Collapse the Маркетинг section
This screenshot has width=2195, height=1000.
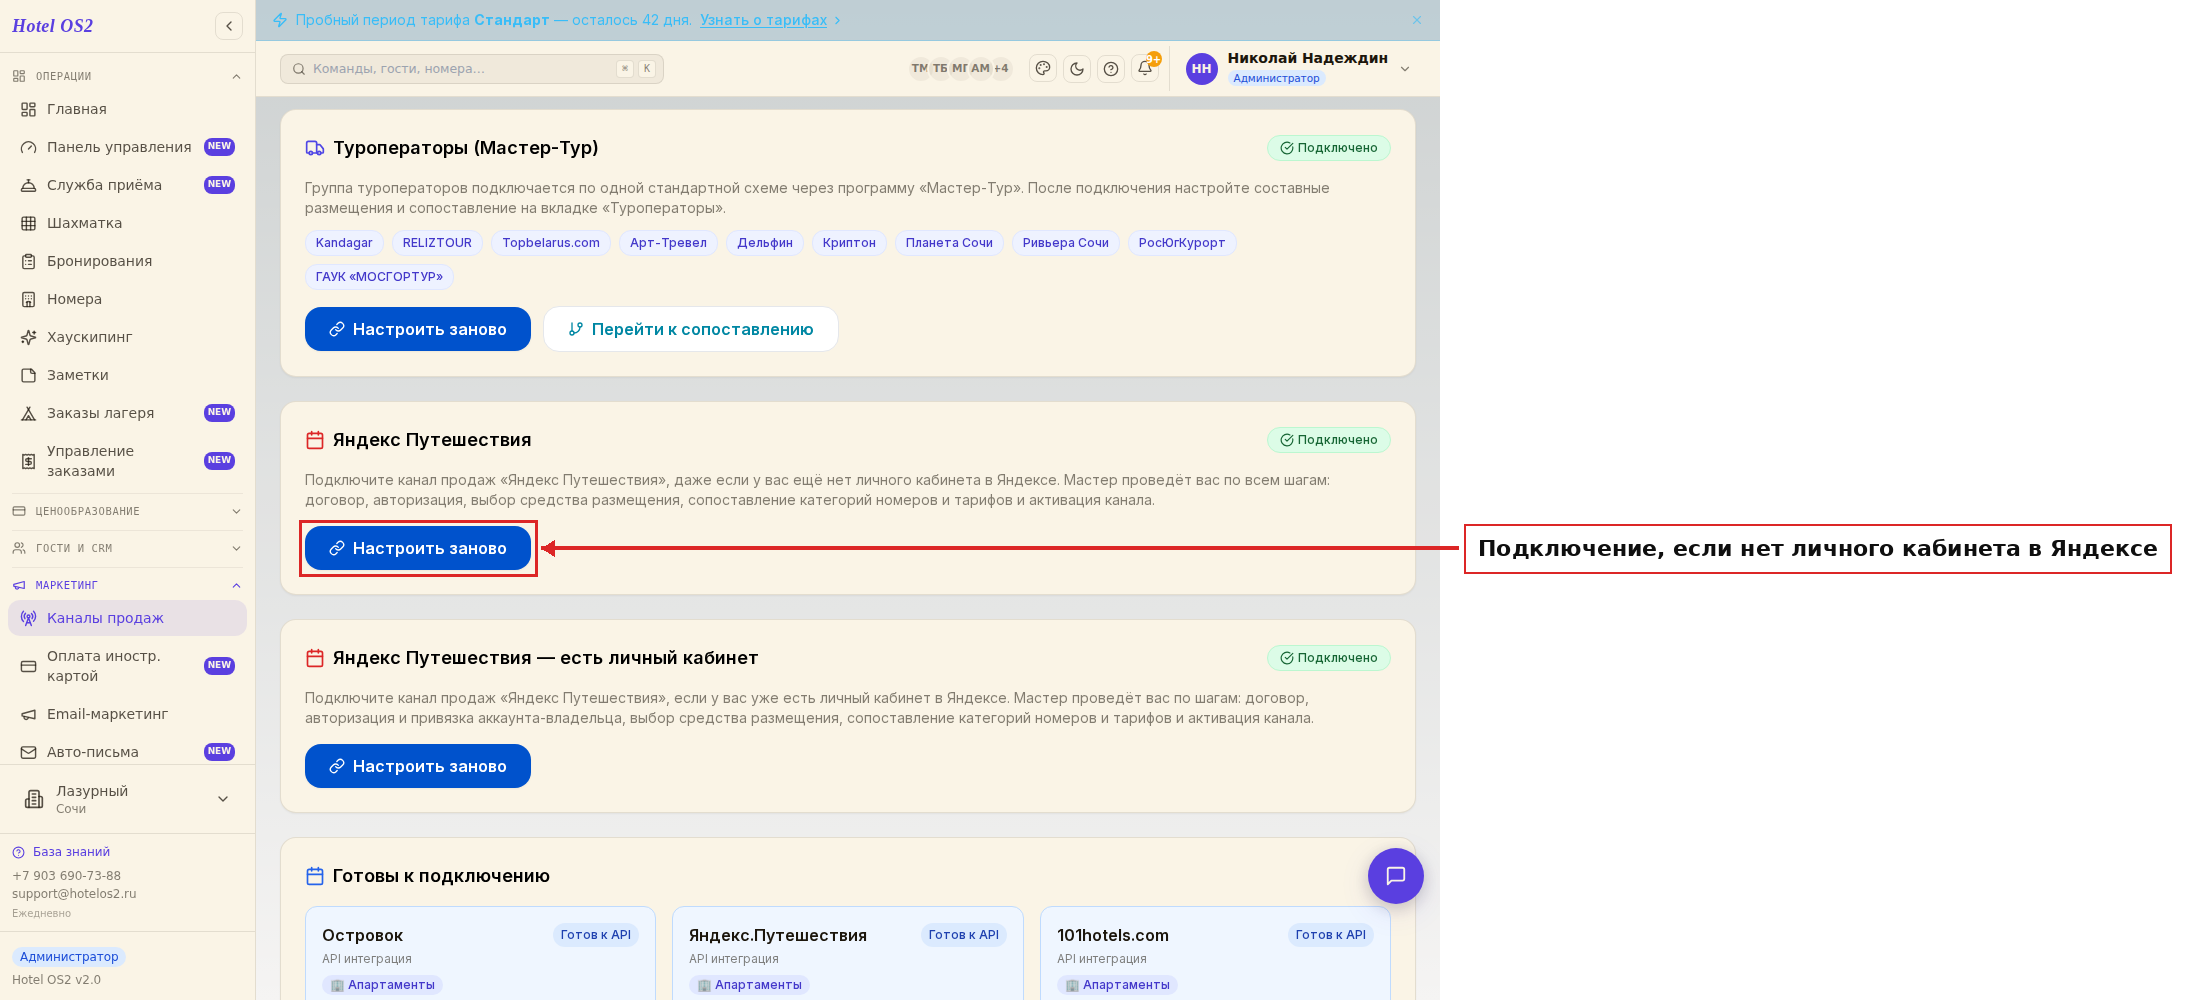pyautogui.click(x=127, y=585)
